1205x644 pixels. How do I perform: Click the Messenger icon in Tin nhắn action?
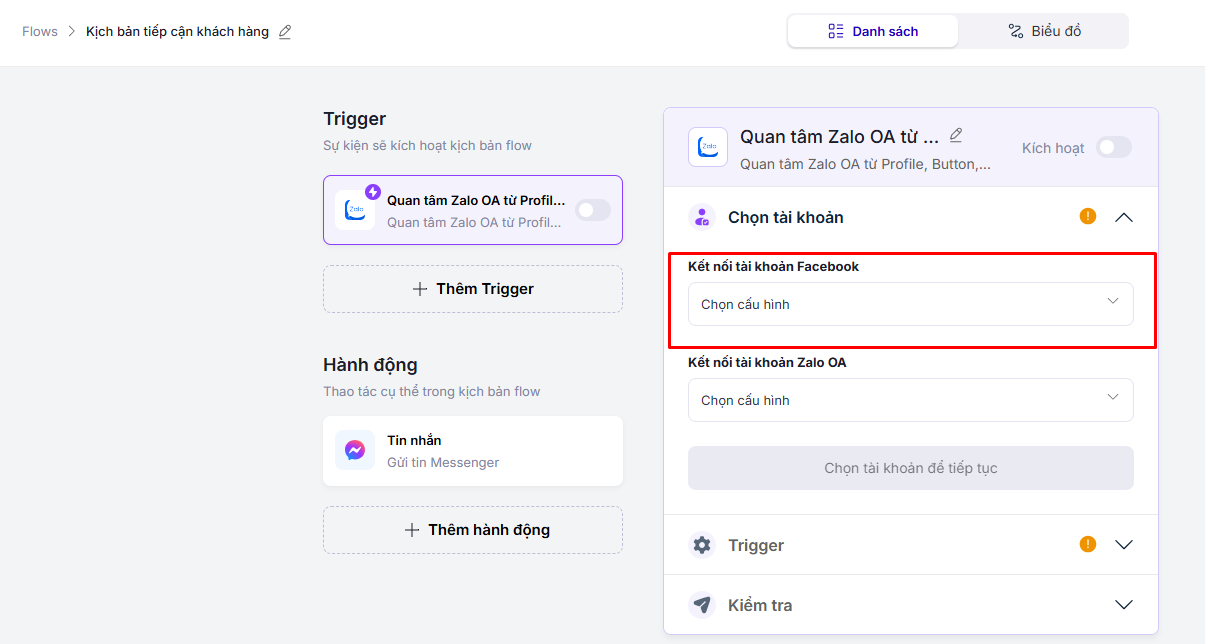click(355, 450)
